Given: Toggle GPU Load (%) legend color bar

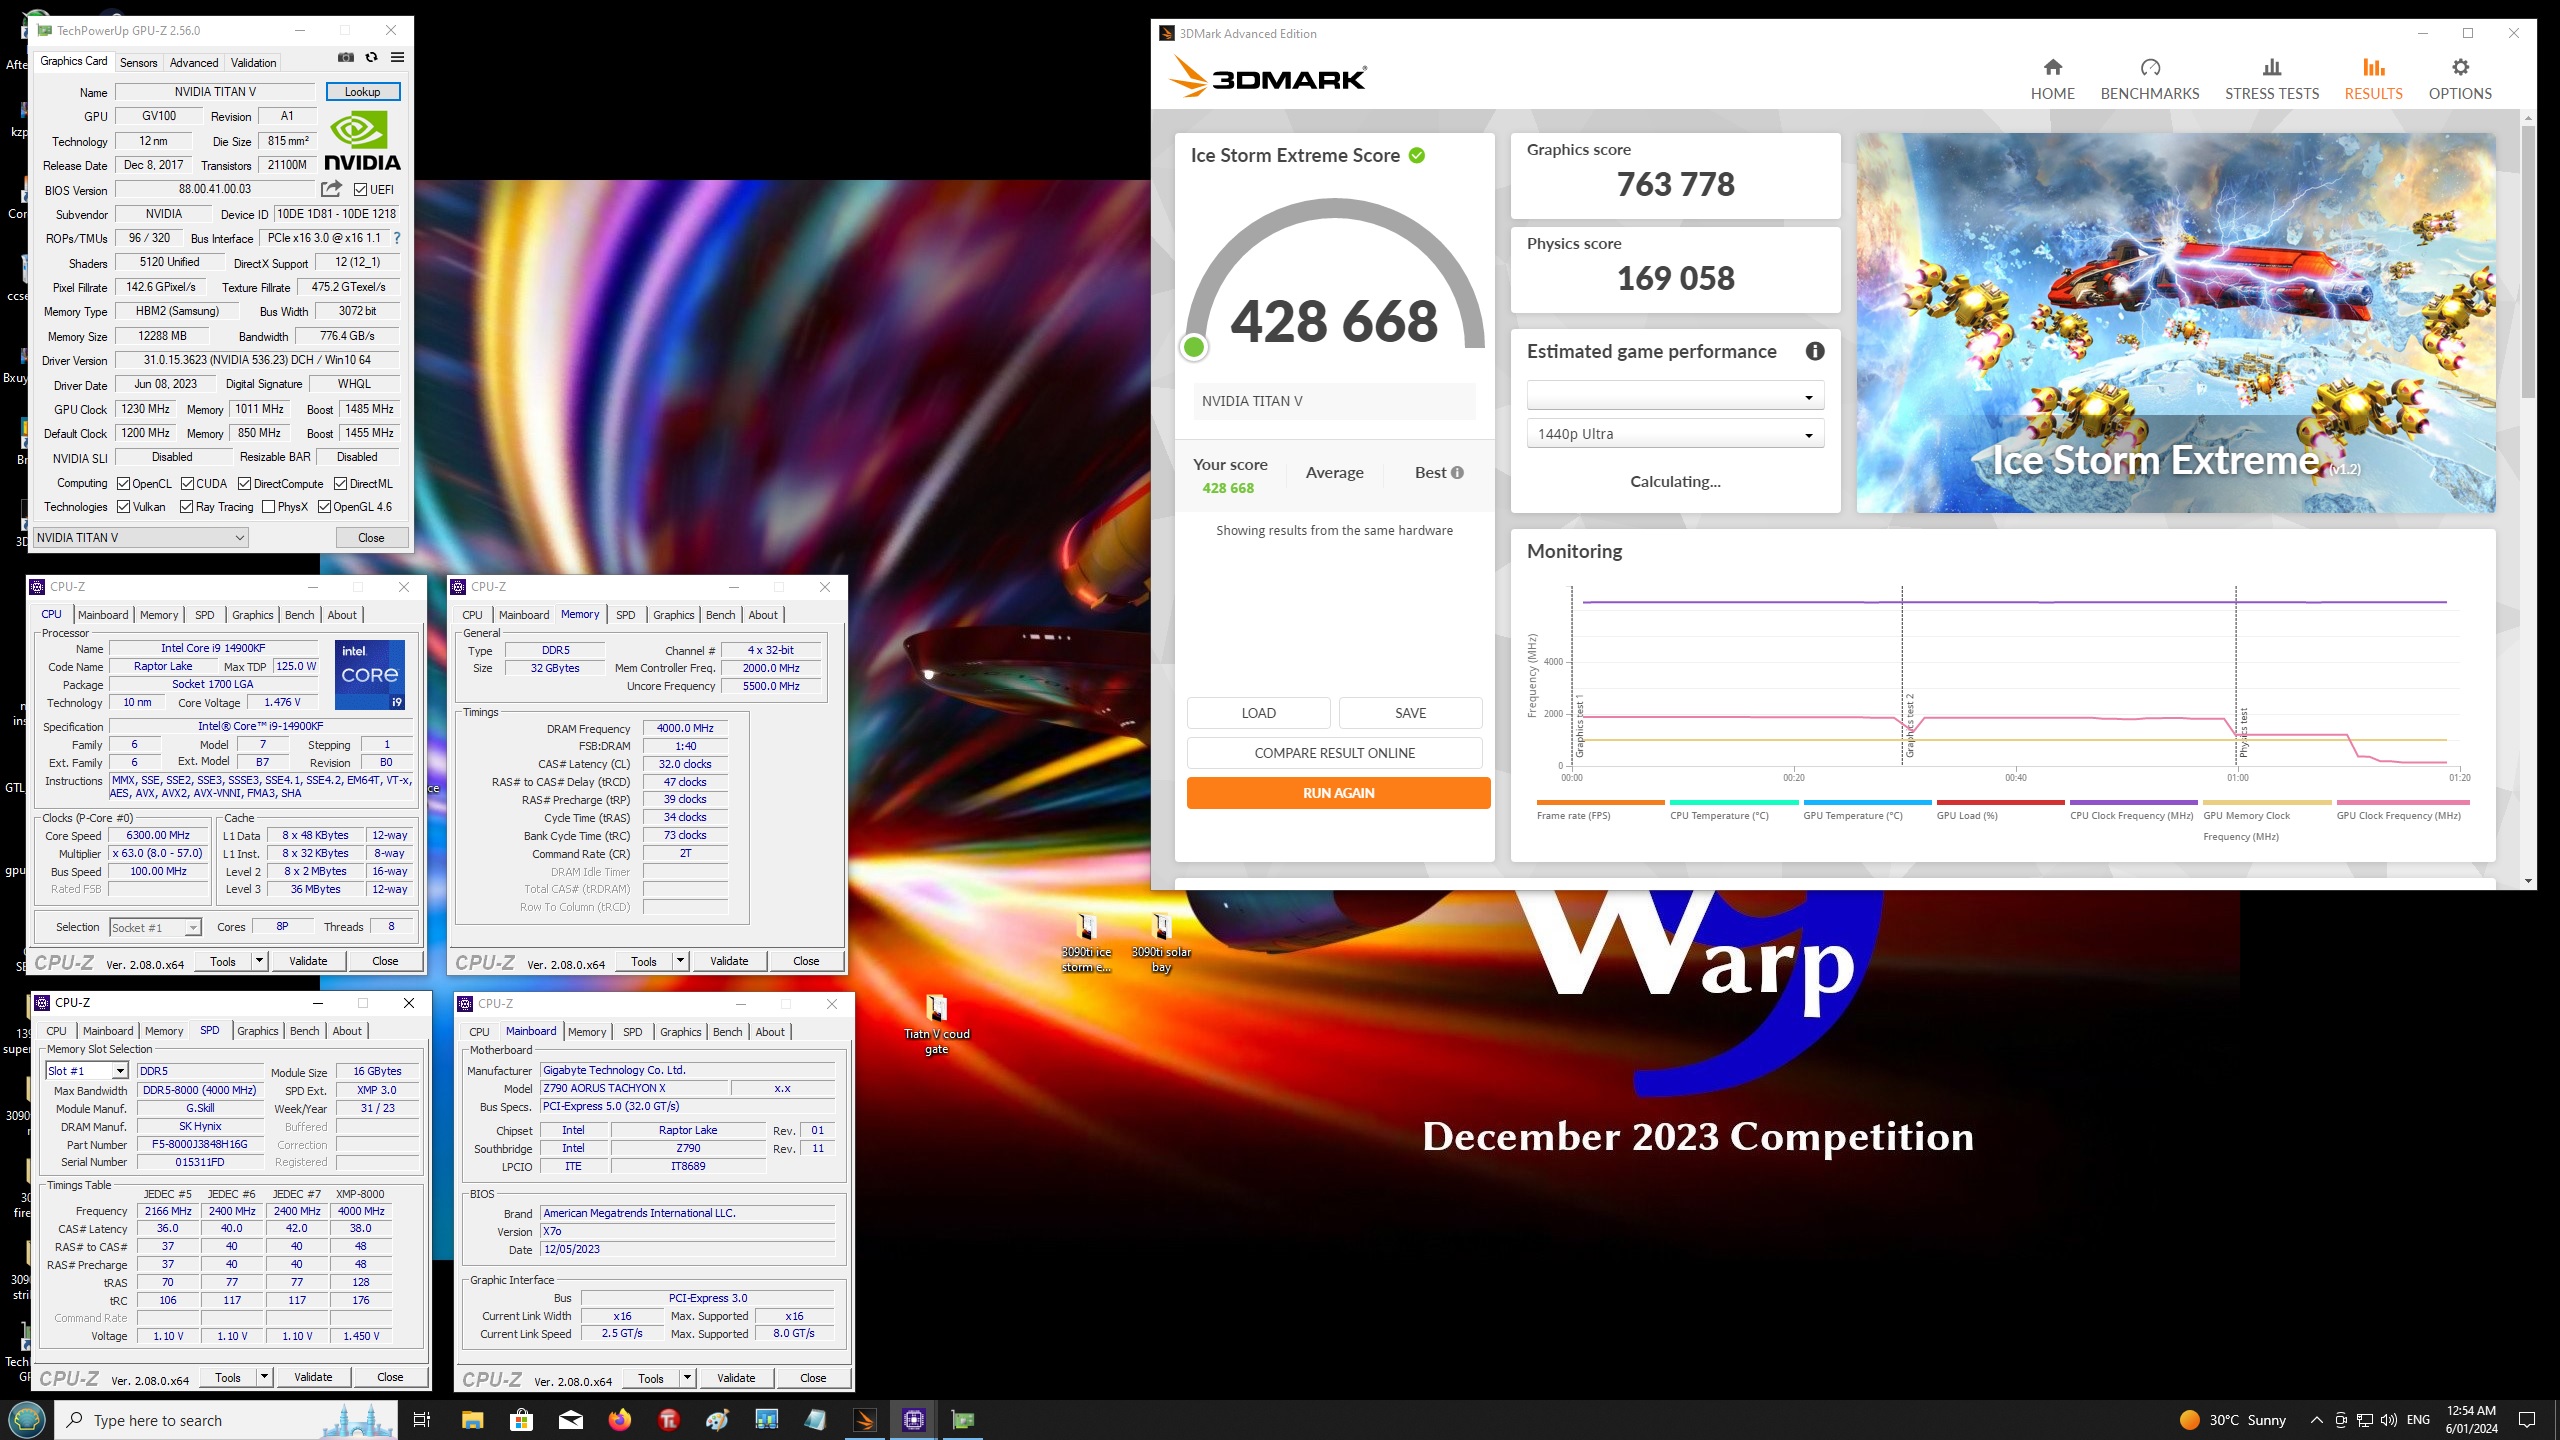Looking at the screenshot, I should (2000, 802).
